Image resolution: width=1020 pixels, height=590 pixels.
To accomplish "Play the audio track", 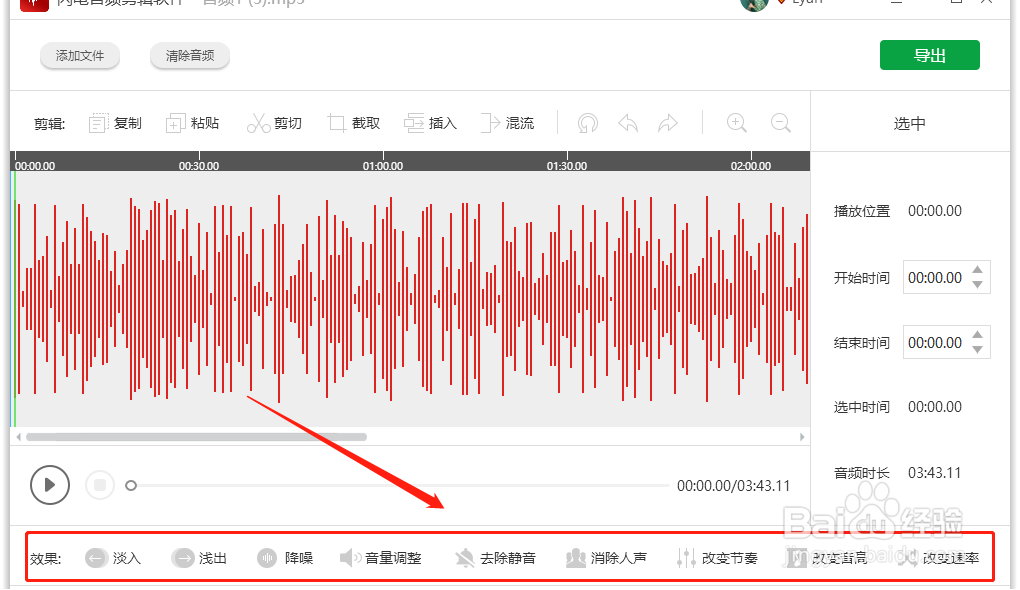I will point(49,485).
